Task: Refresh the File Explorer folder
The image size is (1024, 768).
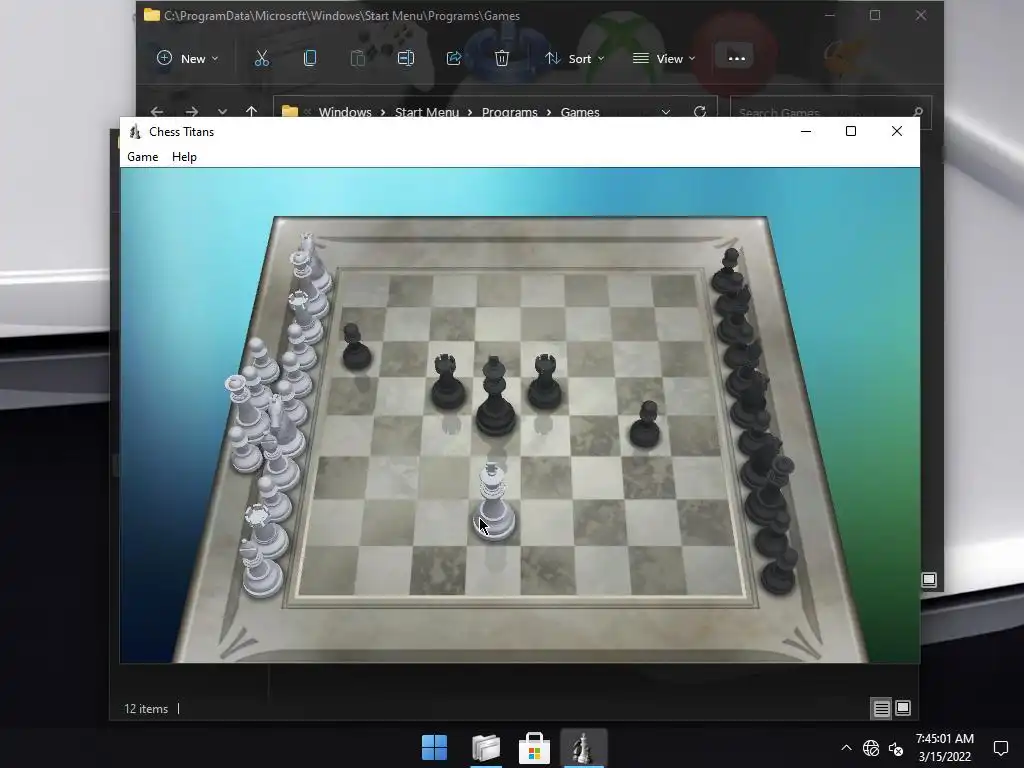Action: pyautogui.click(x=700, y=112)
